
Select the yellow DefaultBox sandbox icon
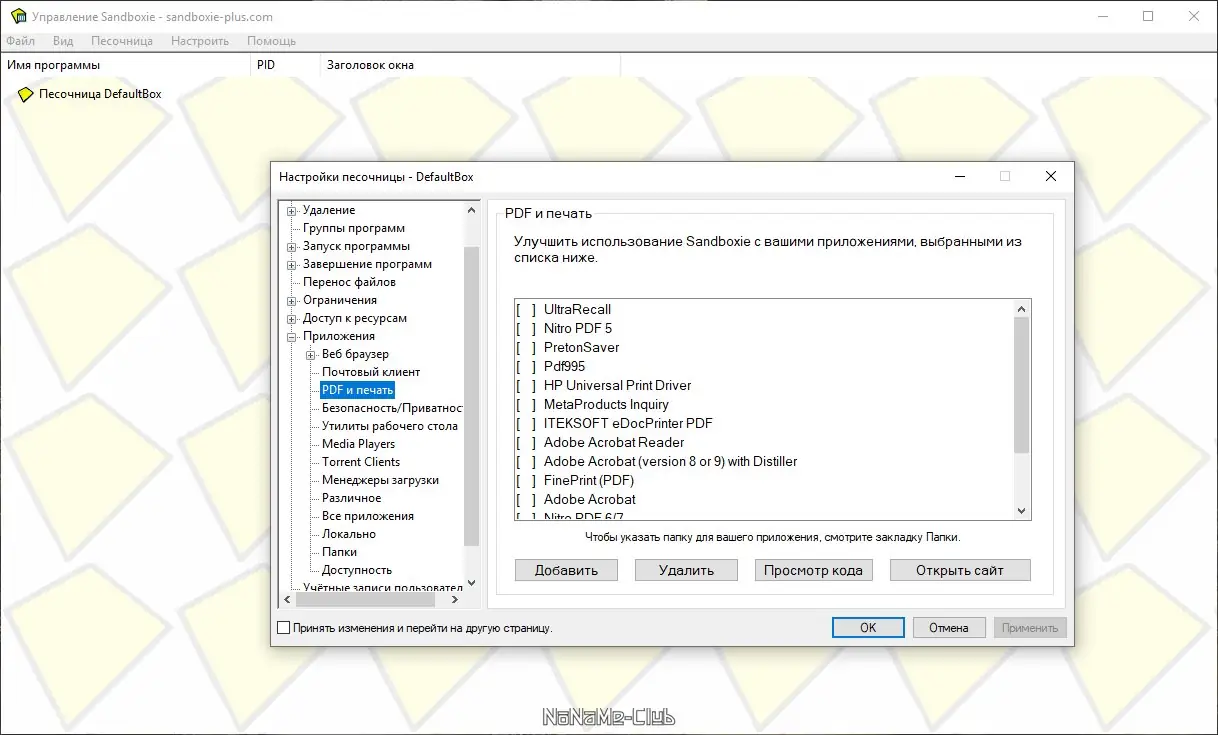pos(26,94)
